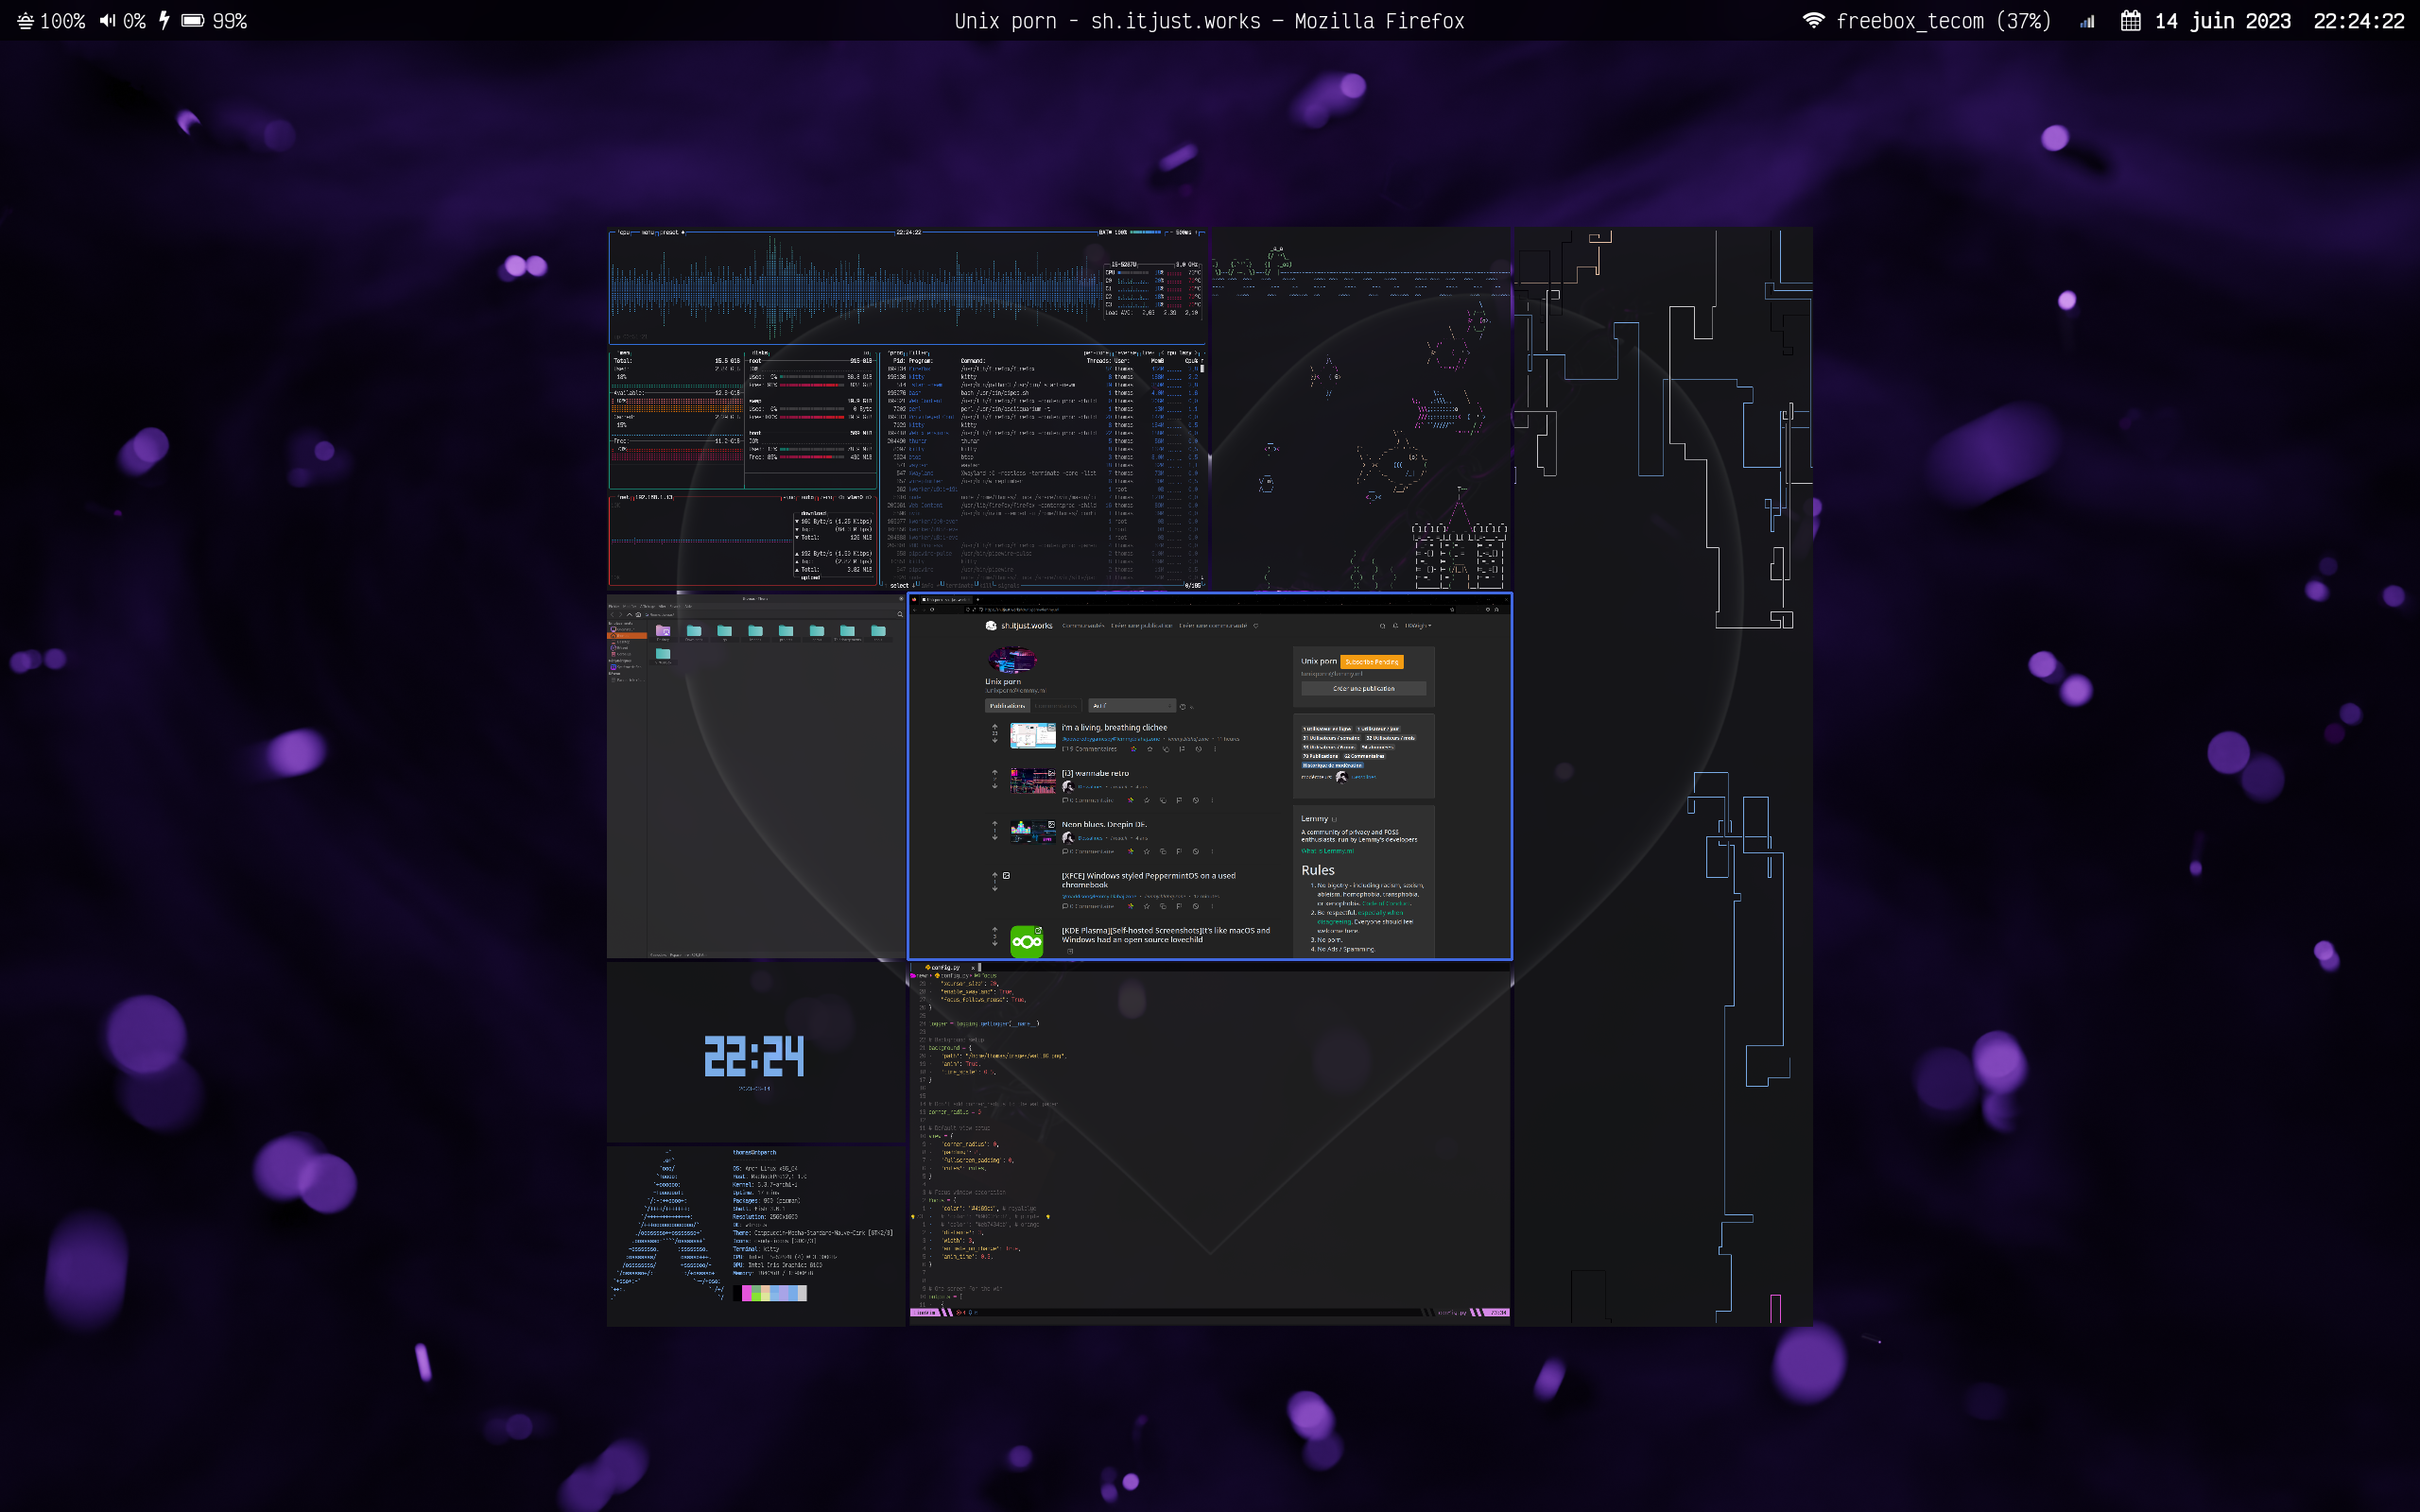Open the thumbnail of '[i3] wannabe retro' post
Screen dimensions: 2420x1512
click(x=1032, y=780)
